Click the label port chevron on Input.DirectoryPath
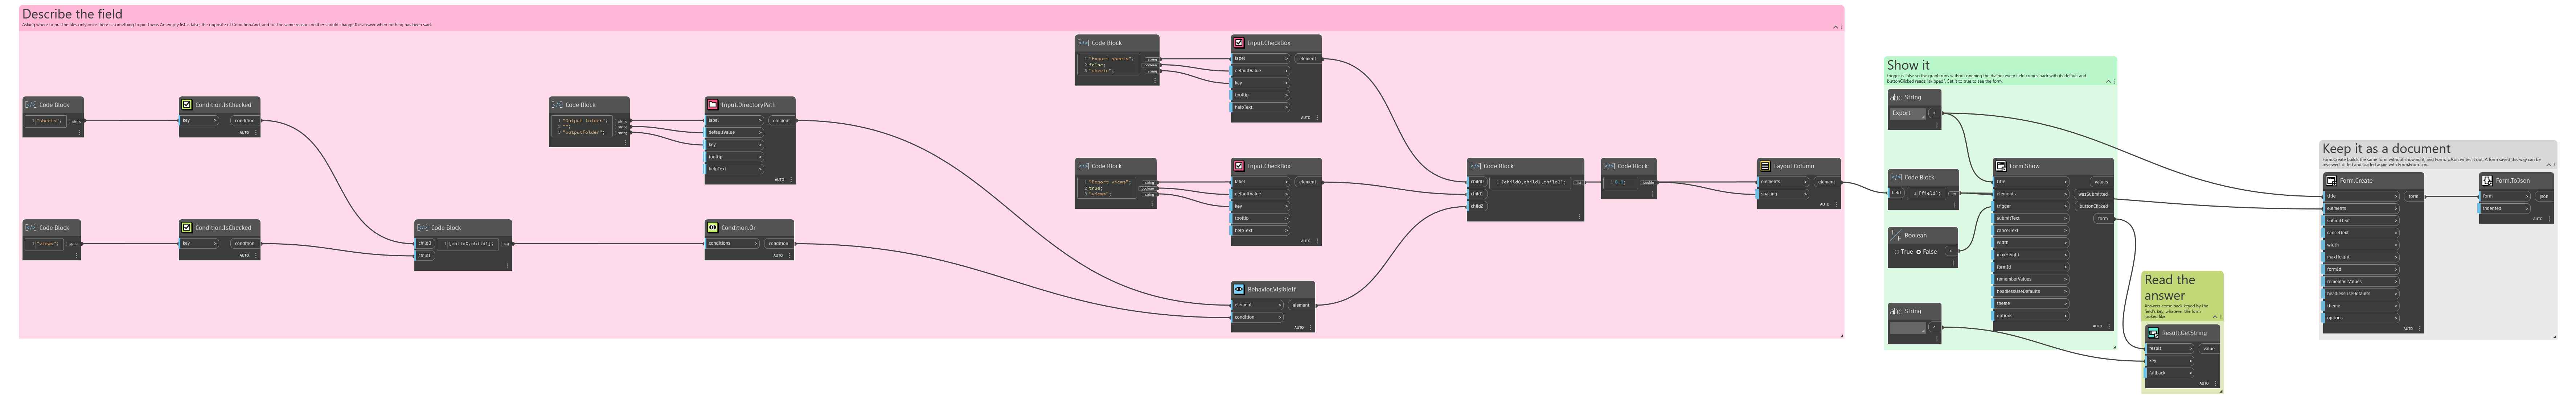 (760, 121)
